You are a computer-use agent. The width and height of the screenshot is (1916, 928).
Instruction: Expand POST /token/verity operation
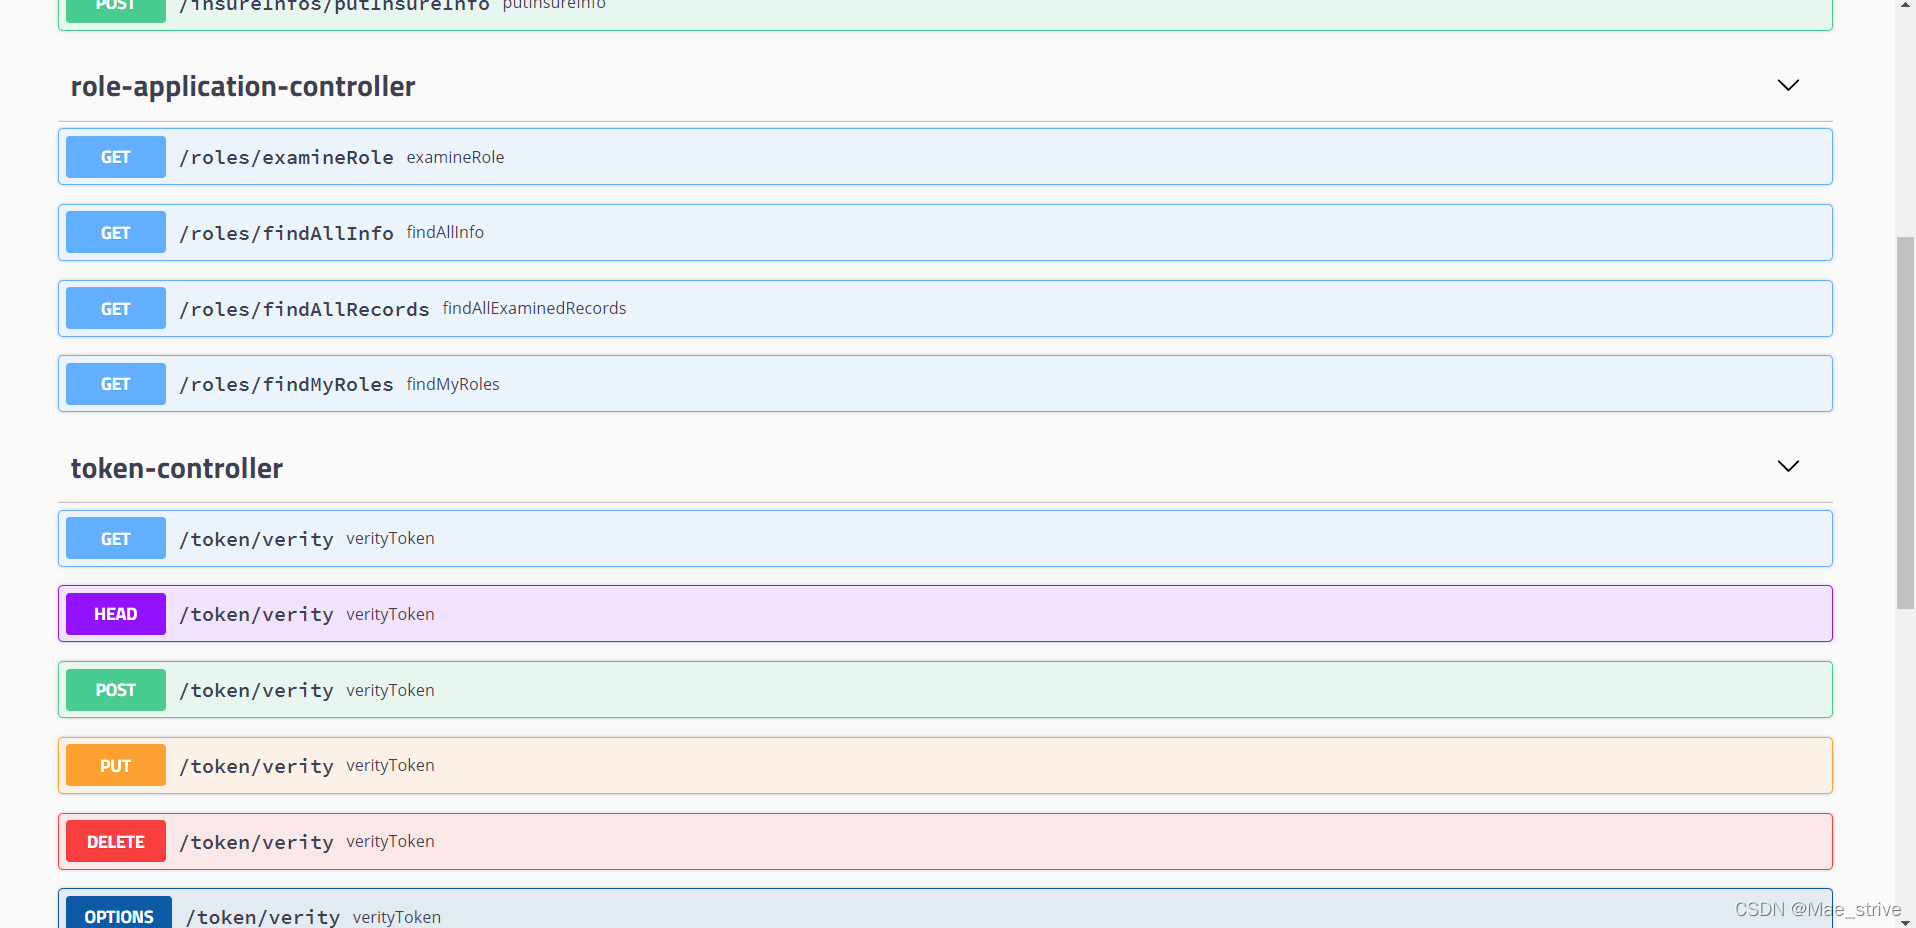(945, 690)
